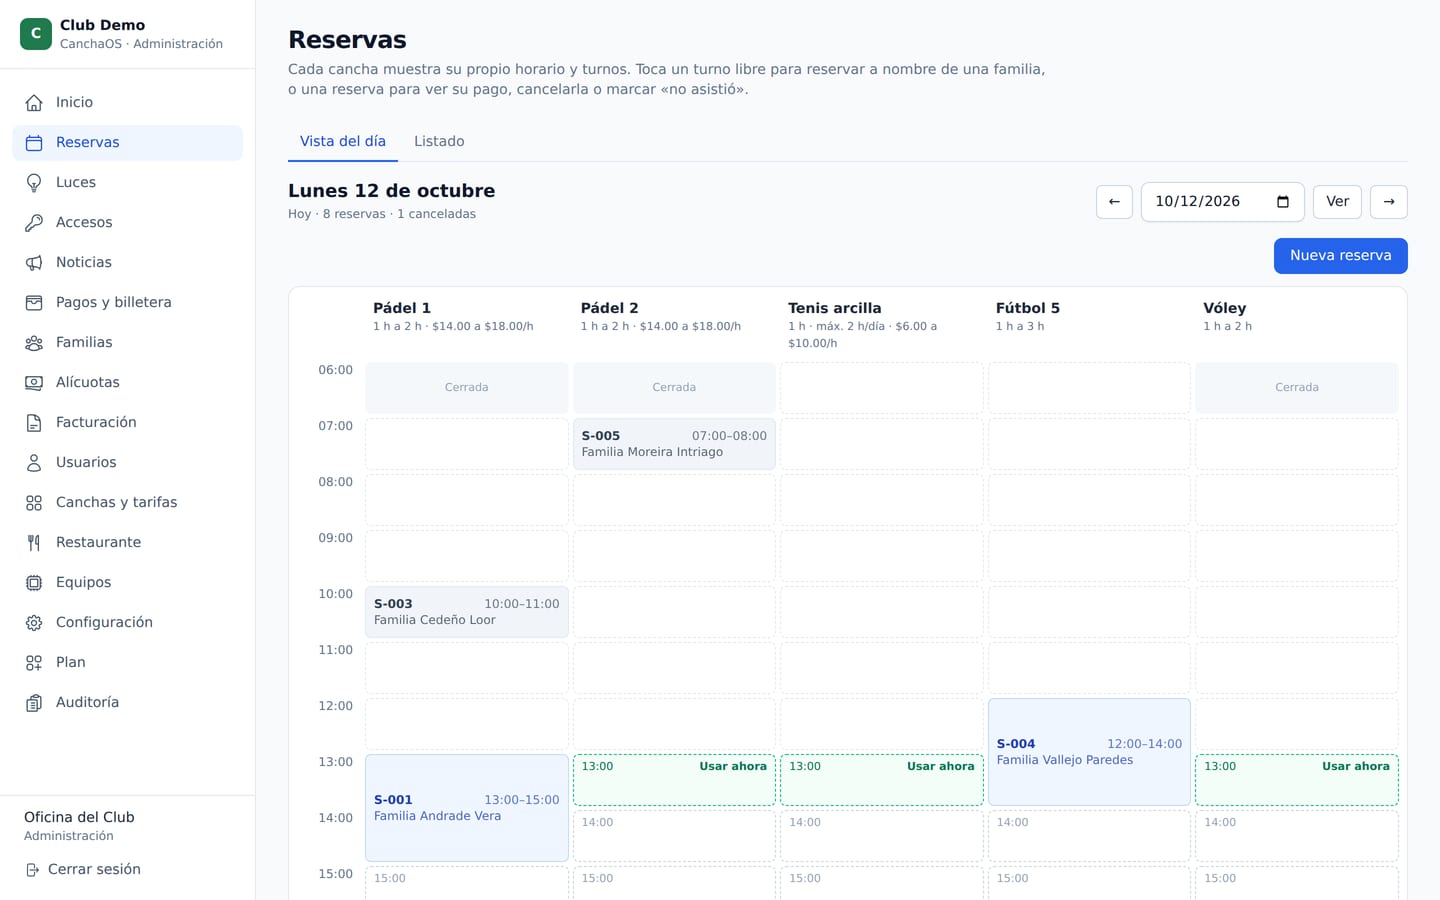Select the Vista del día tab
The width and height of the screenshot is (1440, 900).
click(x=343, y=141)
